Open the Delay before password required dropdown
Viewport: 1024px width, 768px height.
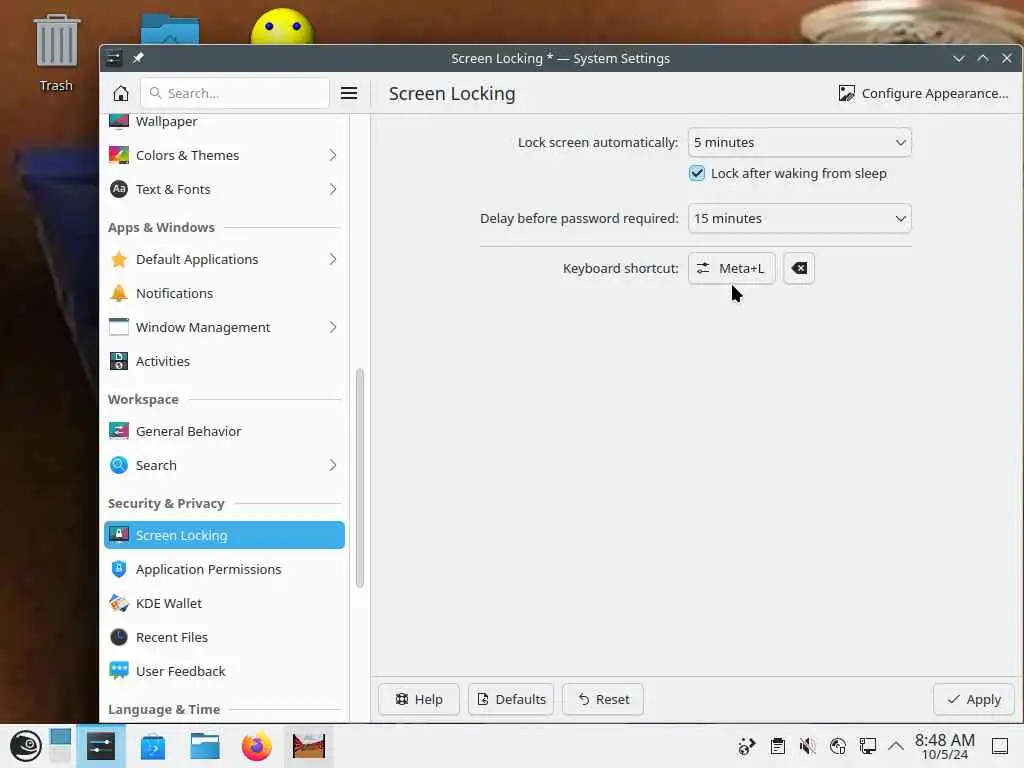799,218
